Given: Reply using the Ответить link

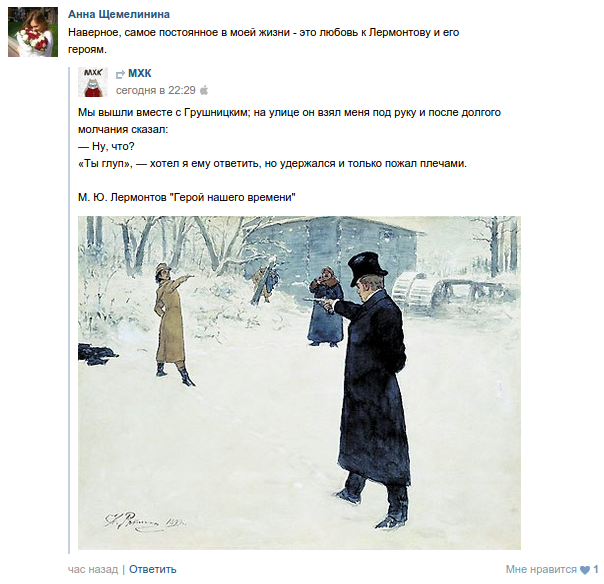Looking at the screenshot, I should pyautogui.click(x=153, y=569).
